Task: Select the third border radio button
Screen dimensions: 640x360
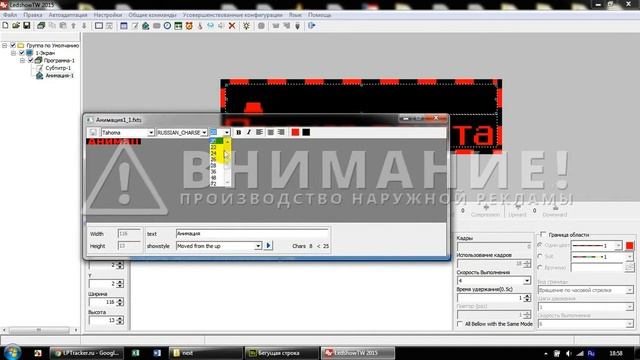Action: click(x=540, y=267)
